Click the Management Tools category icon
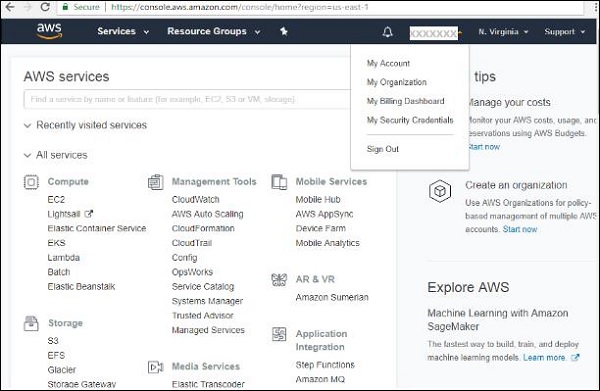 point(155,182)
